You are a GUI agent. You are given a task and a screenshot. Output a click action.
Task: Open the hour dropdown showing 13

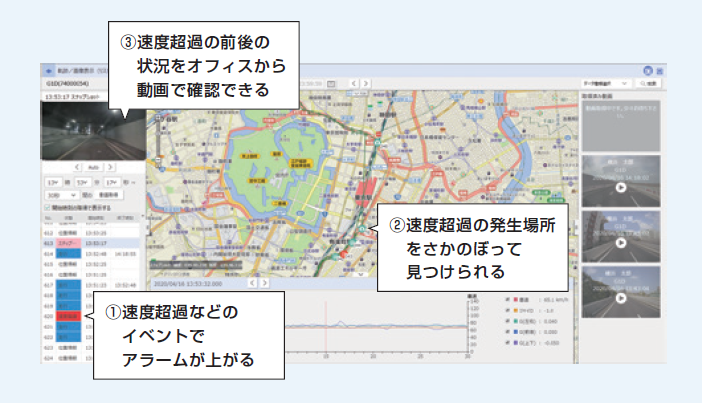click(53, 183)
